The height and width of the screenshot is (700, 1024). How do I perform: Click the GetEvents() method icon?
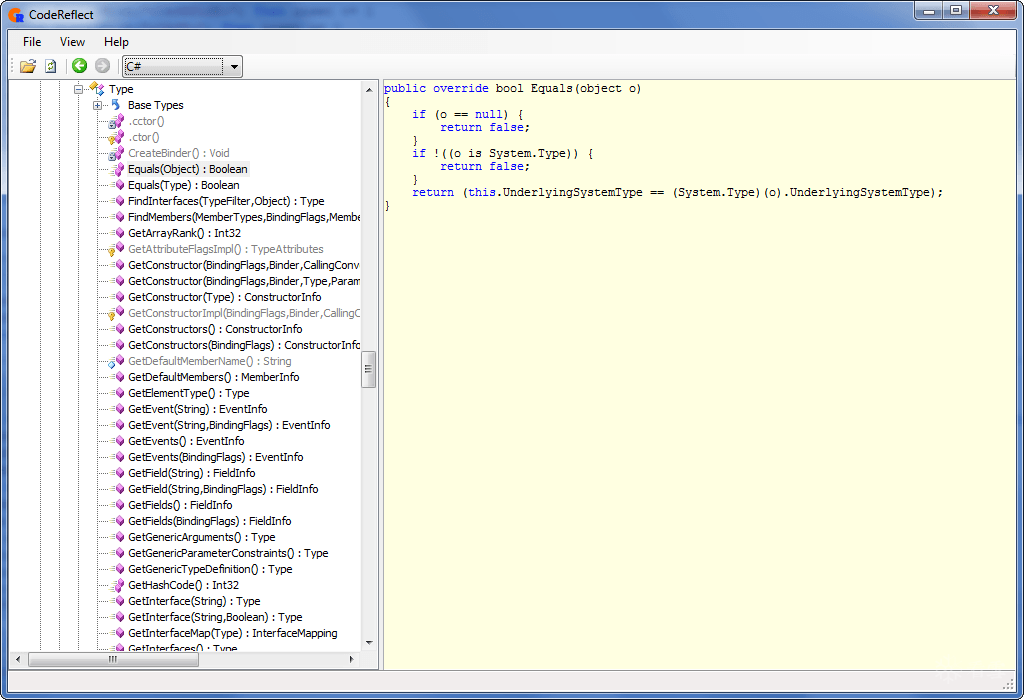click(118, 441)
